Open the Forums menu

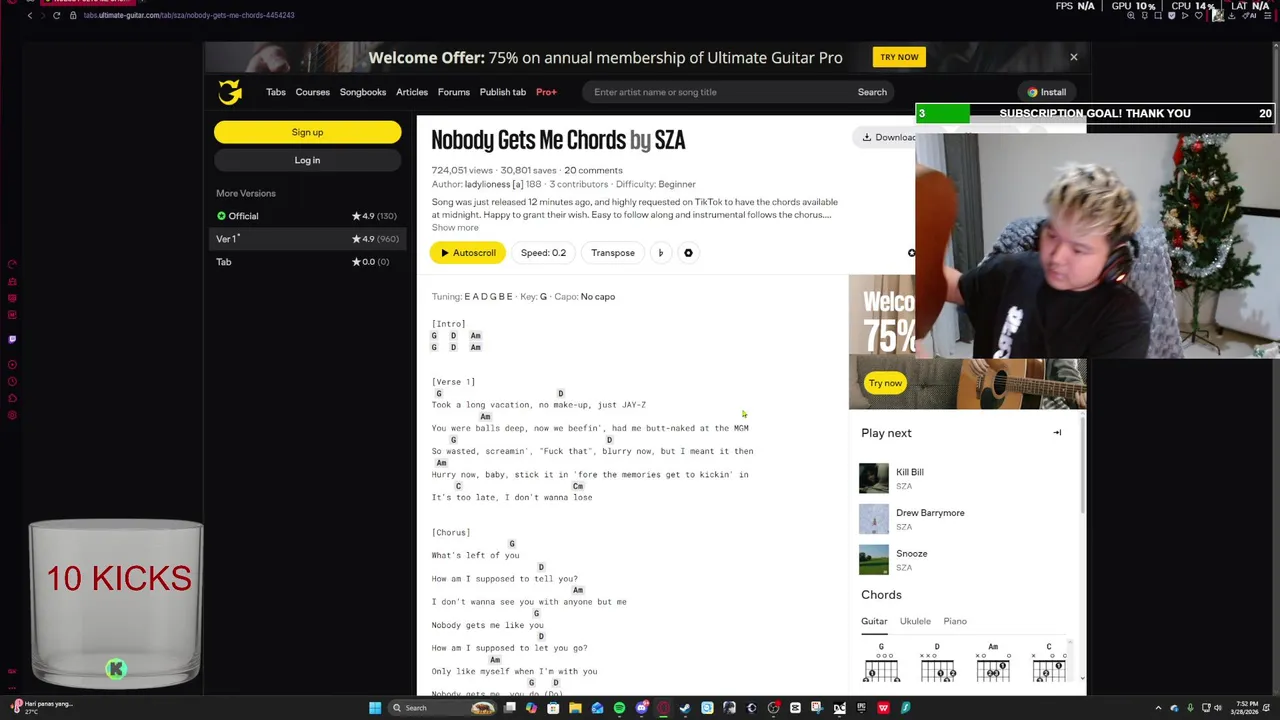pyautogui.click(x=453, y=92)
